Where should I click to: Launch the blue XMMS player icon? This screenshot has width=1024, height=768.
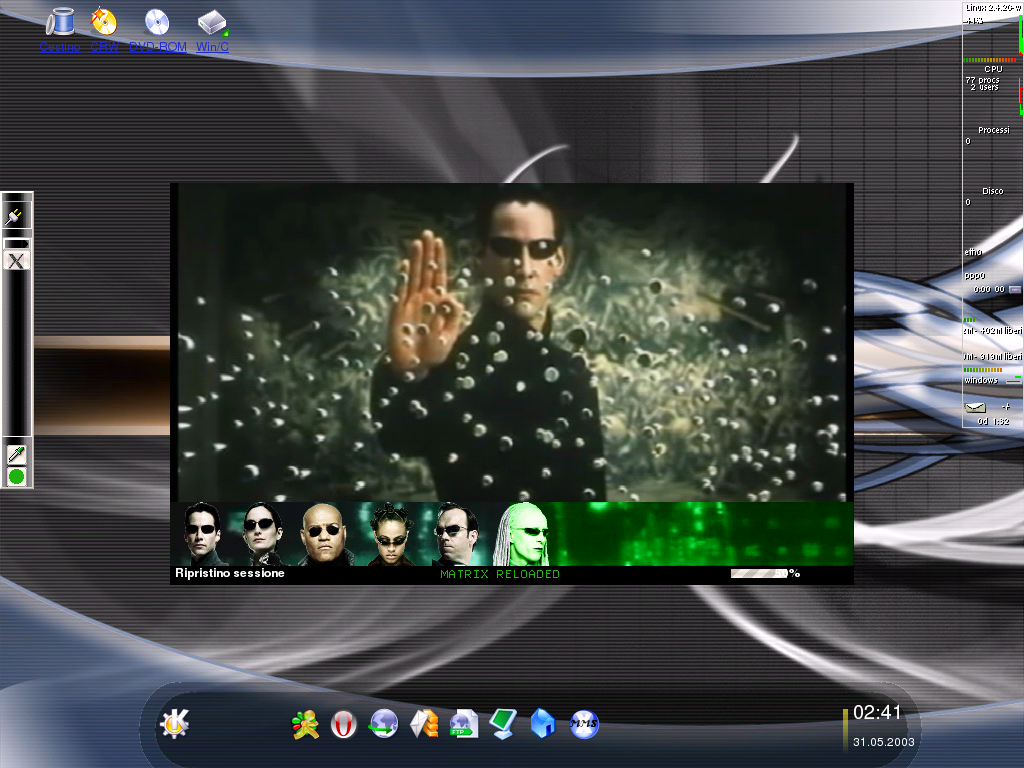[x=584, y=724]
